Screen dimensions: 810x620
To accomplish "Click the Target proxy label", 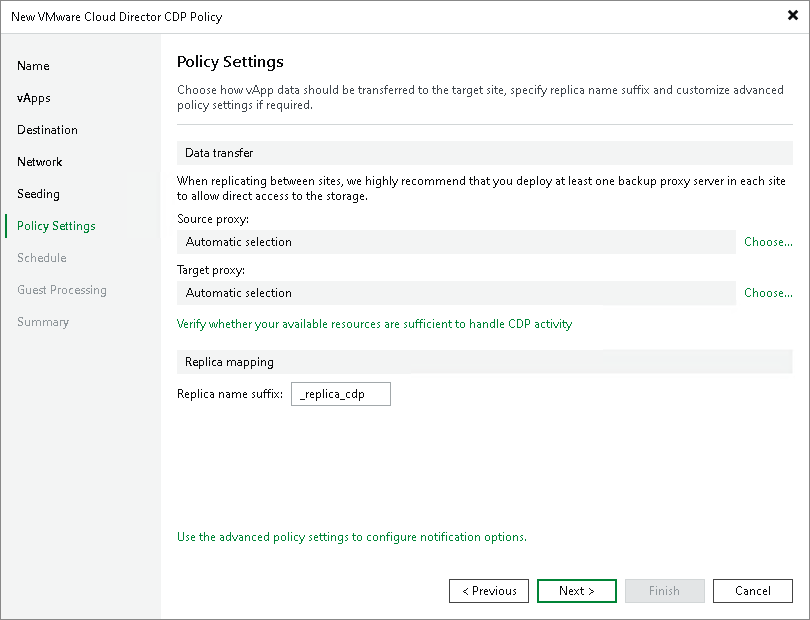I will (x=211, y=270).
